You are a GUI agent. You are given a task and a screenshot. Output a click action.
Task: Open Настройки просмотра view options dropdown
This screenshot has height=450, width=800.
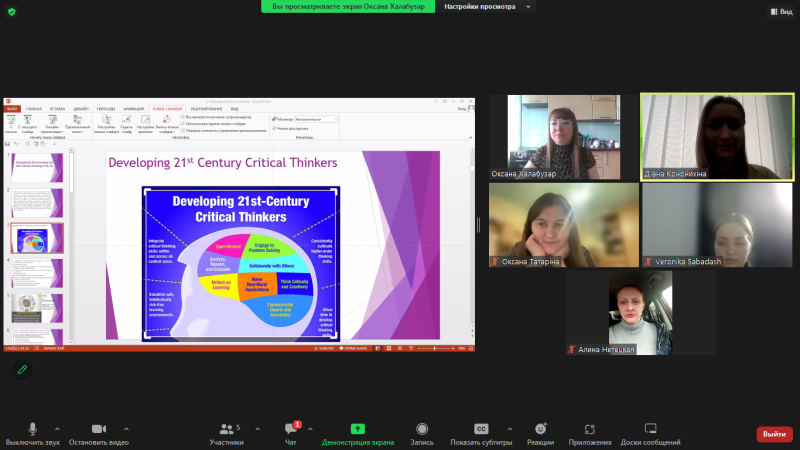[487, 7]
